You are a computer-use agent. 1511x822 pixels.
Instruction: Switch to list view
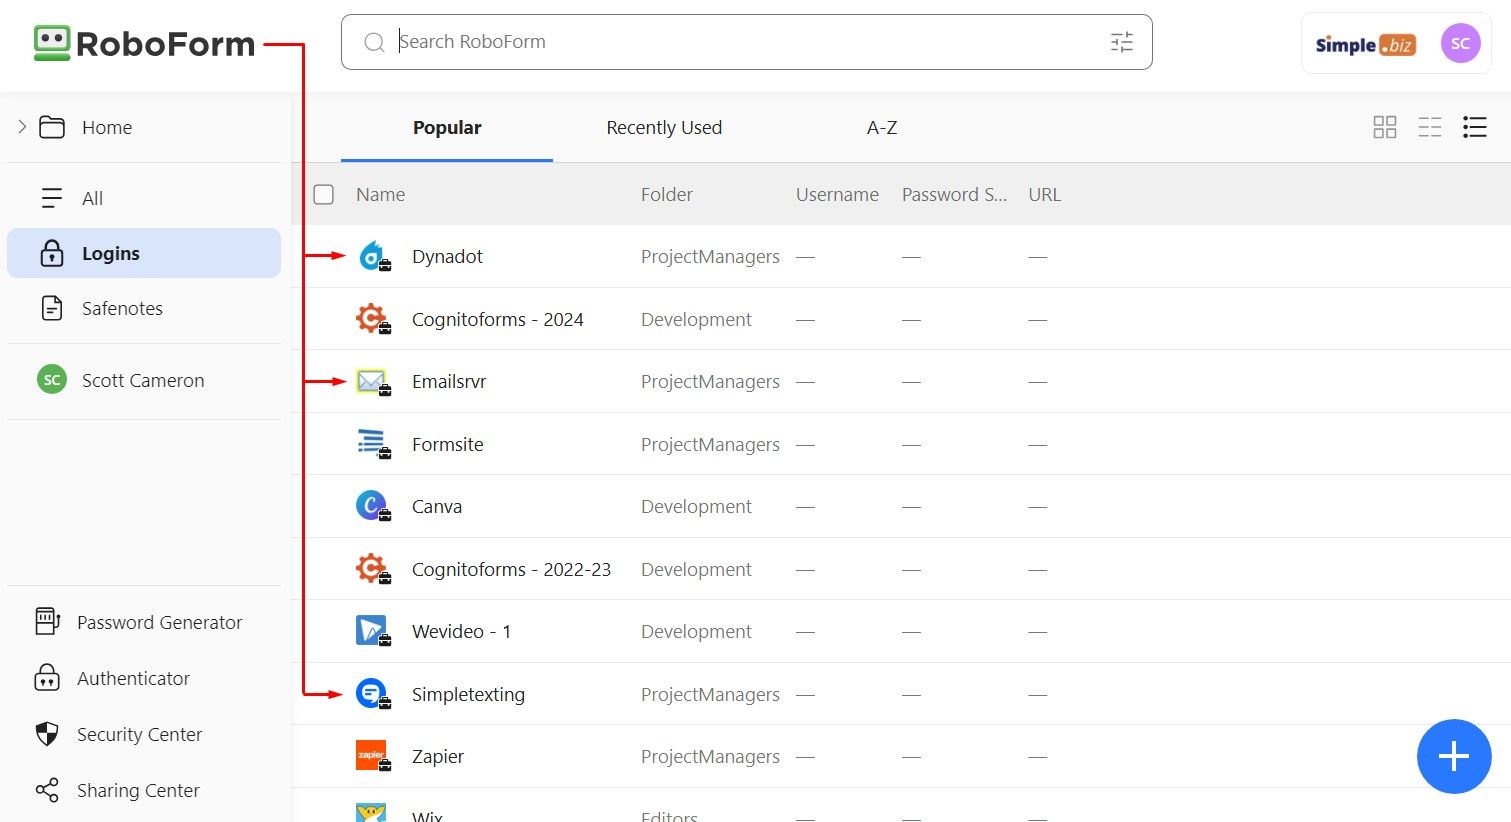[x=1475, y=127]
